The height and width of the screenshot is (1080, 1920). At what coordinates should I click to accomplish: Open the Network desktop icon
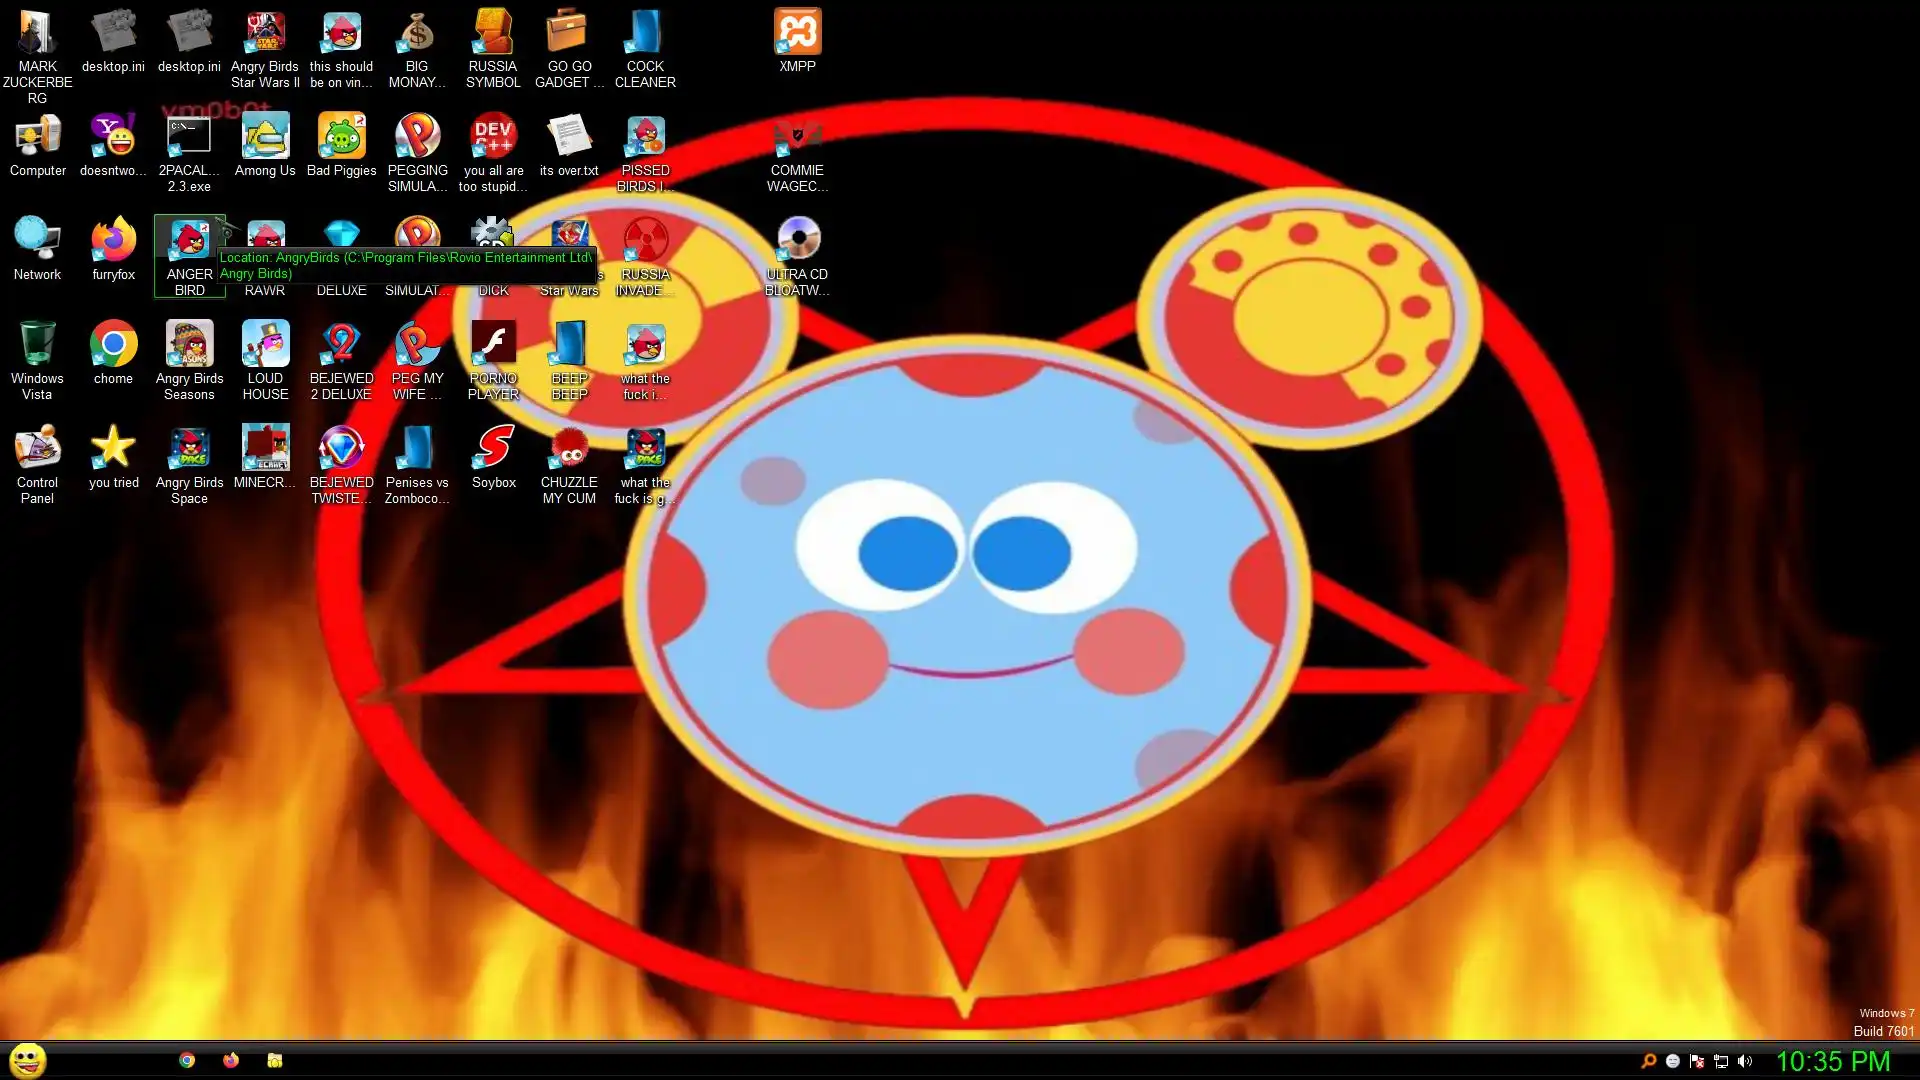tap(37, 242)
